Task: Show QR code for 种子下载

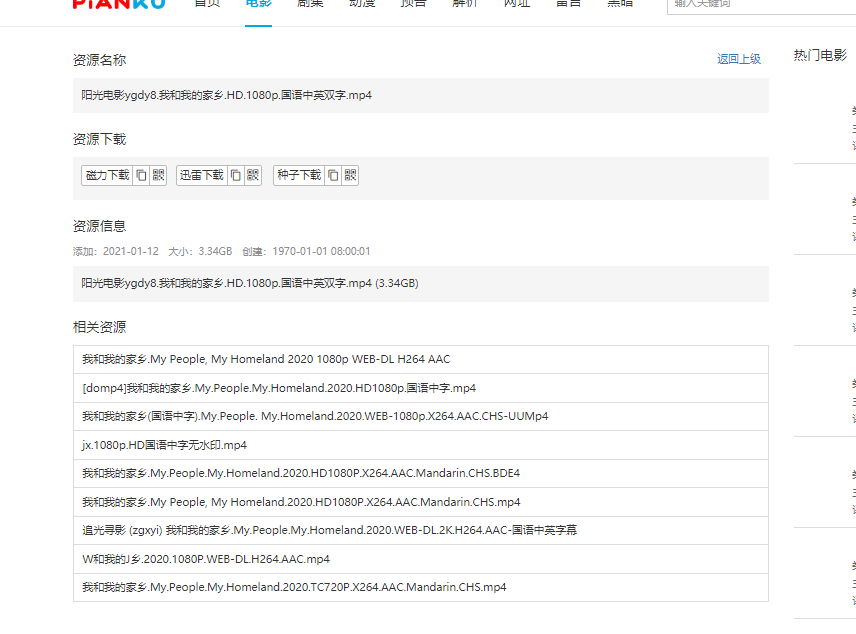Action: pyautogui.click(x=350, y=175)
